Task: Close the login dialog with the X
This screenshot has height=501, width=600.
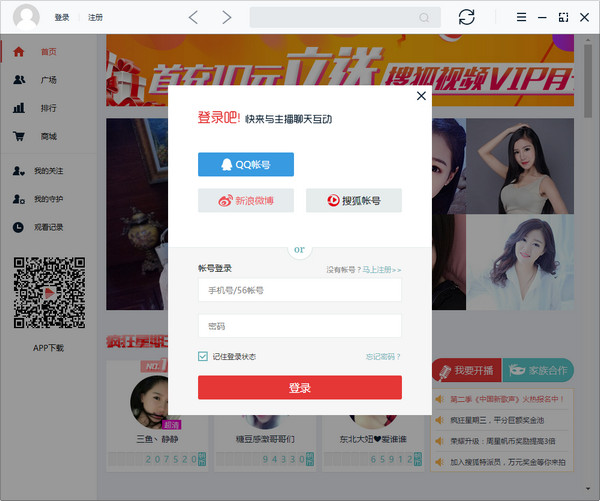Action: coord(421,96)
